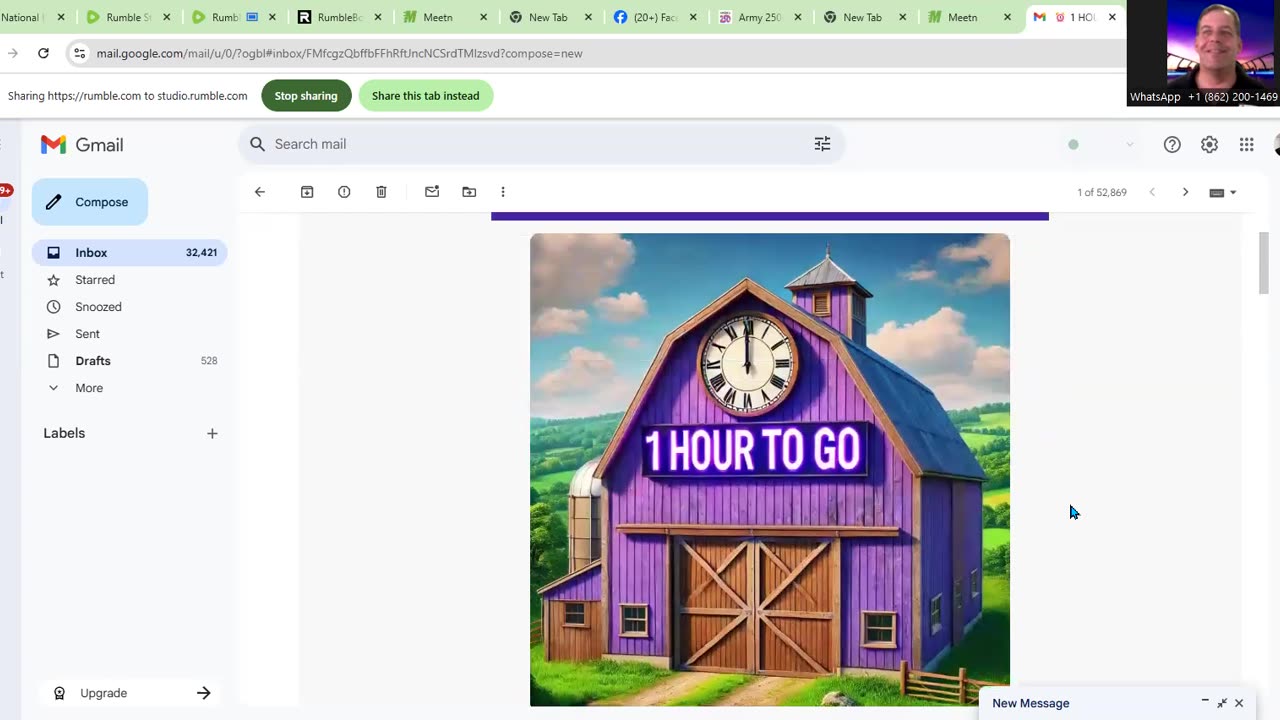Mark the email as unread
Image resolution: width=1280 pixels, height=720 pixels.
pos(432,192)
